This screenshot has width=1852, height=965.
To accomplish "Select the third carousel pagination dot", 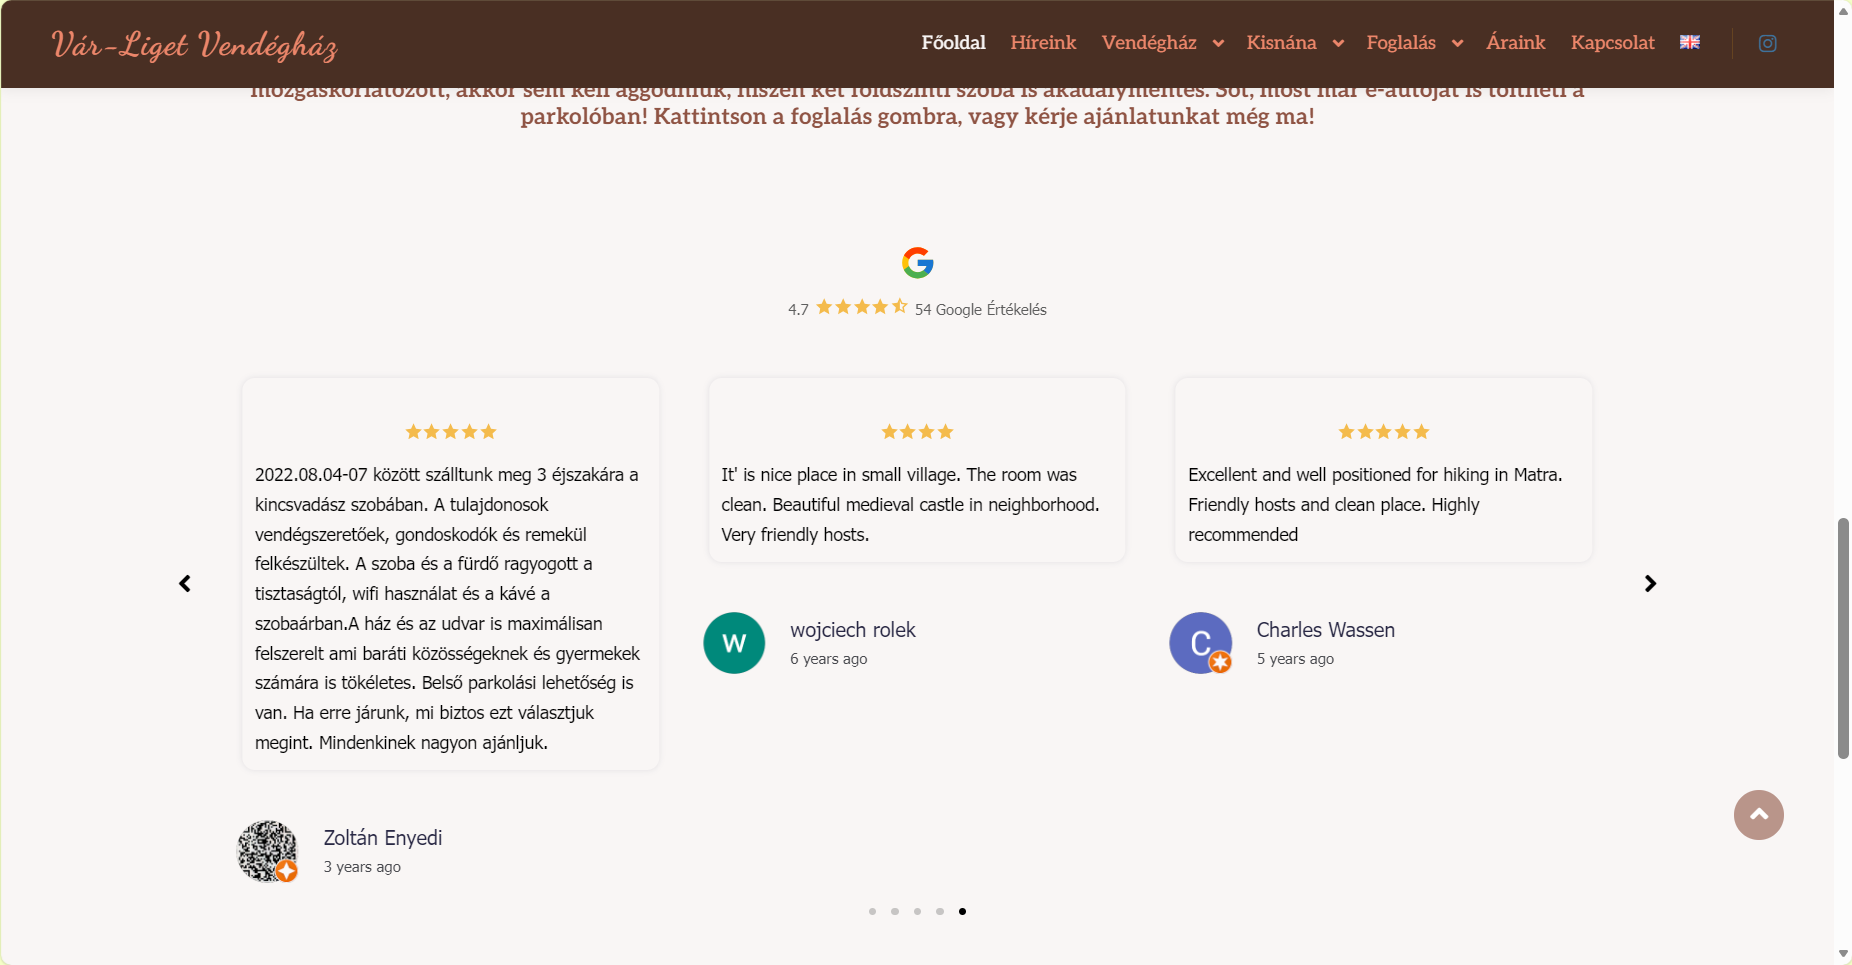I will [917, 911].
